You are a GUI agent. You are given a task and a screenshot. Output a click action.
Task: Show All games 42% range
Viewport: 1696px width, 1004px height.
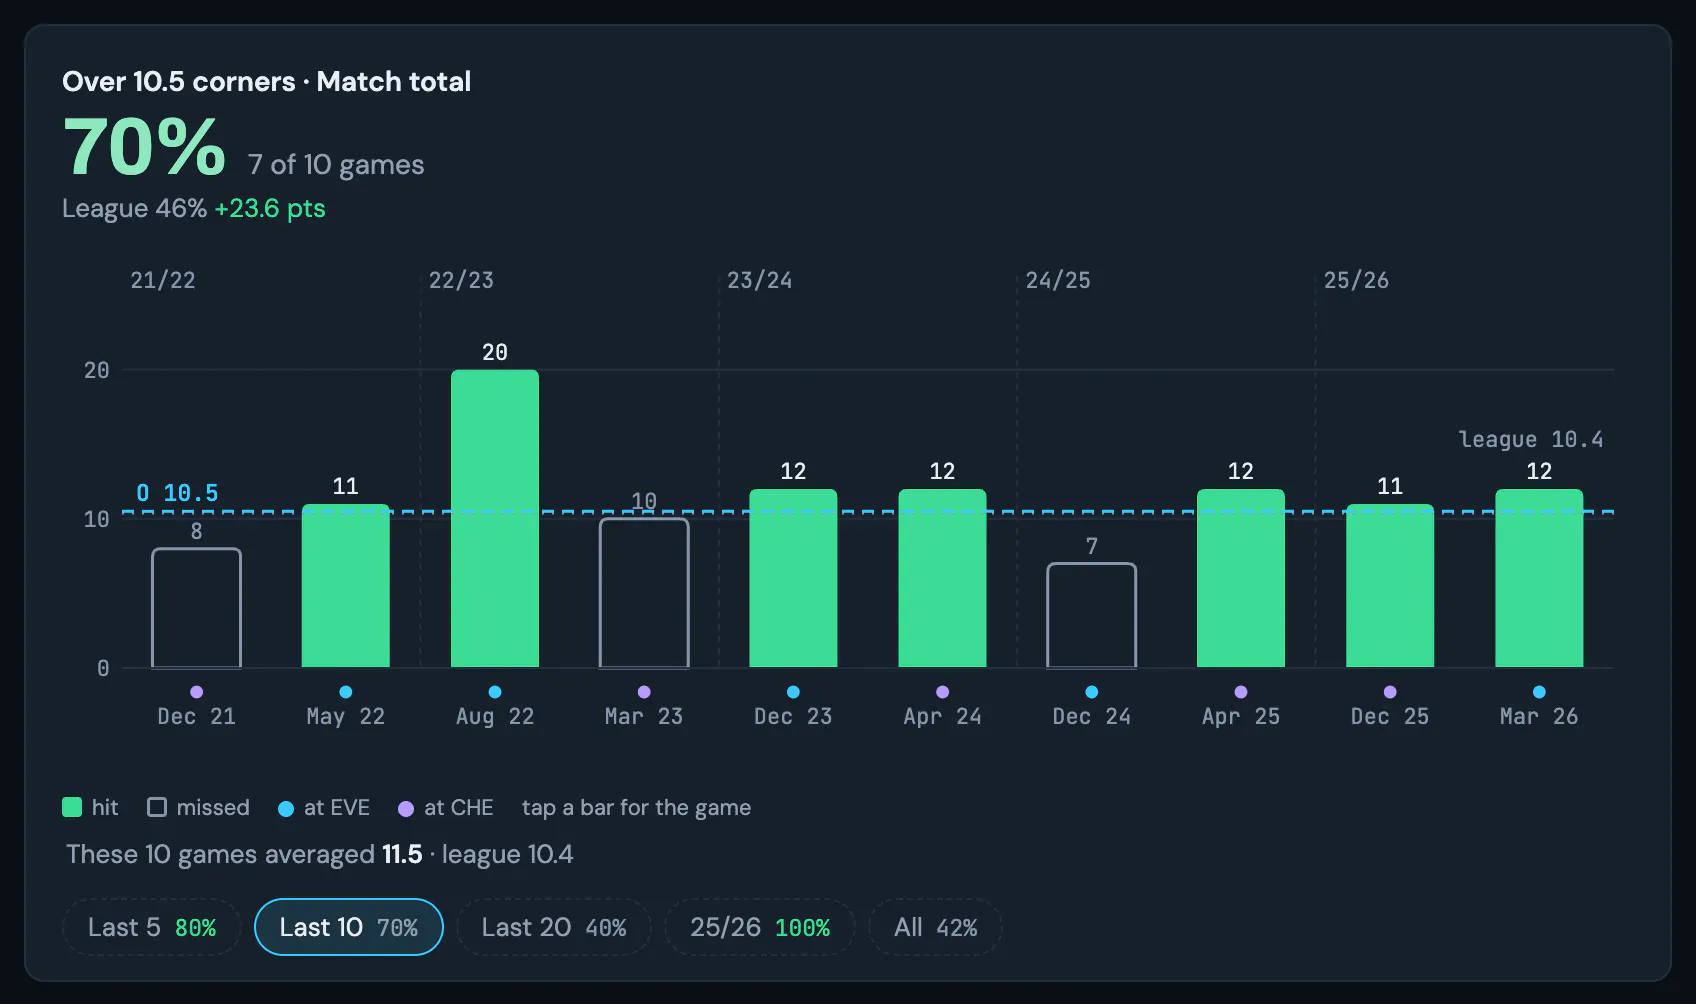click(x=935, y=927)
